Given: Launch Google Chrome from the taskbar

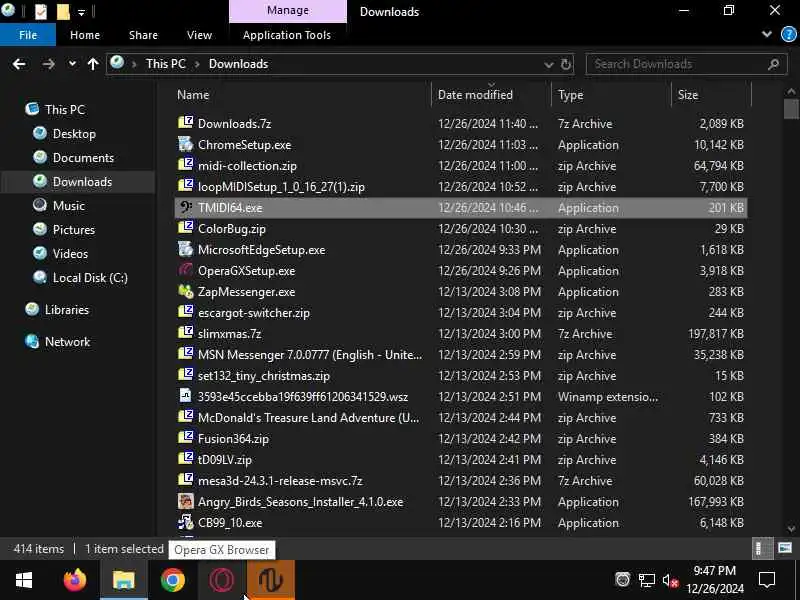Looking at the screenshot, I should [x=172, y=580].
